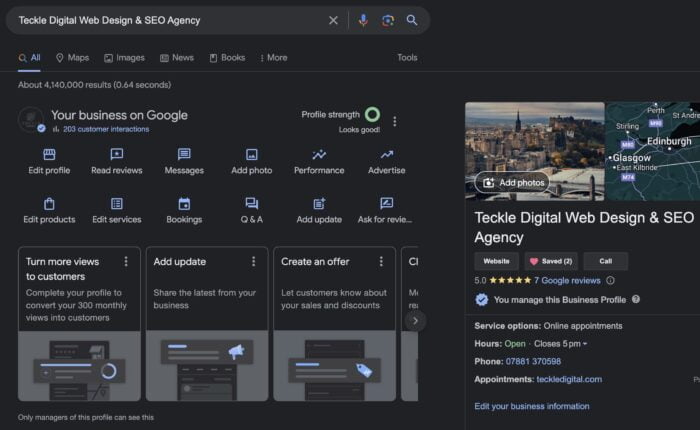Open teckledigital.com appointments link

pos(569,379)
